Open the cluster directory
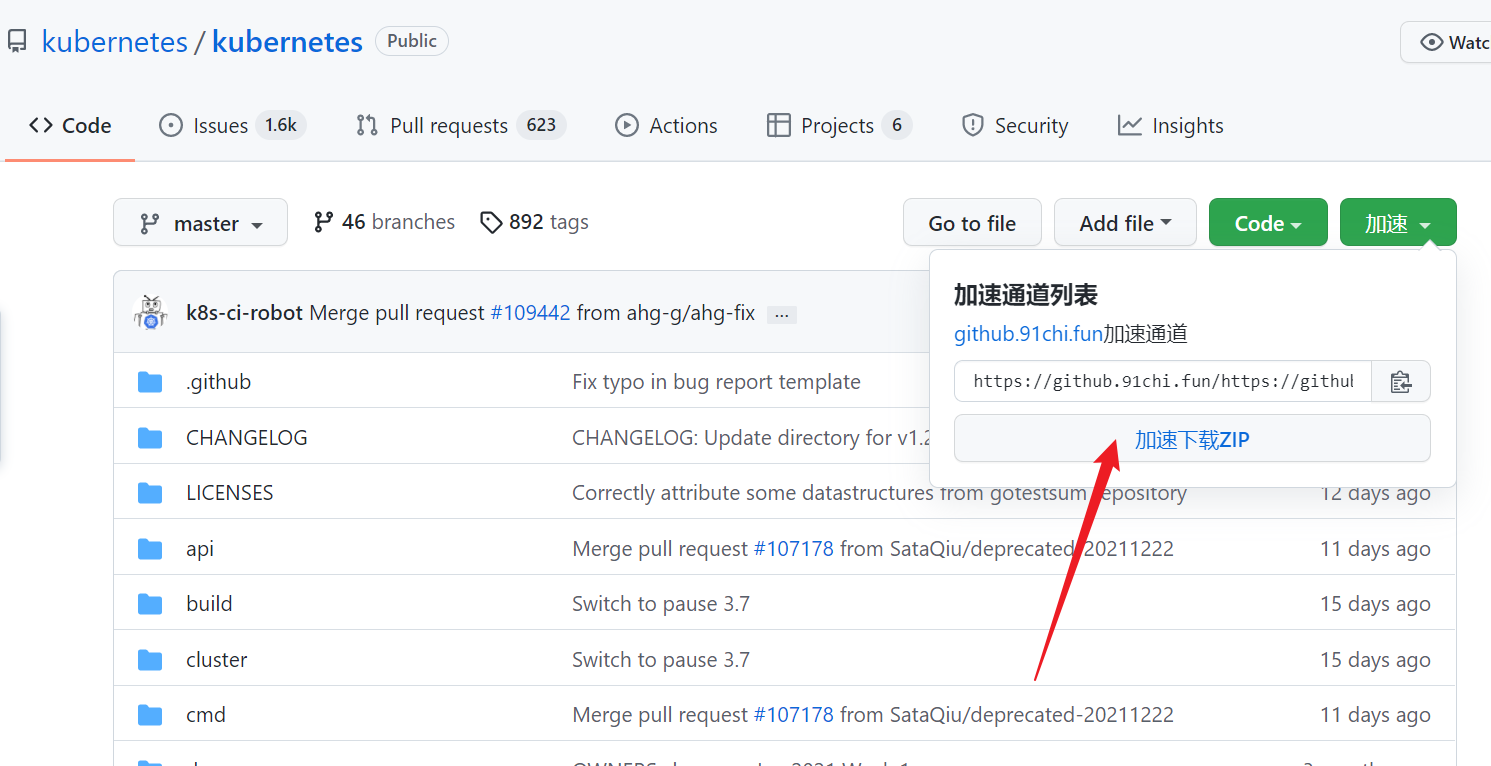Viewport: 1491px width, 766px height. pos(217,660)
